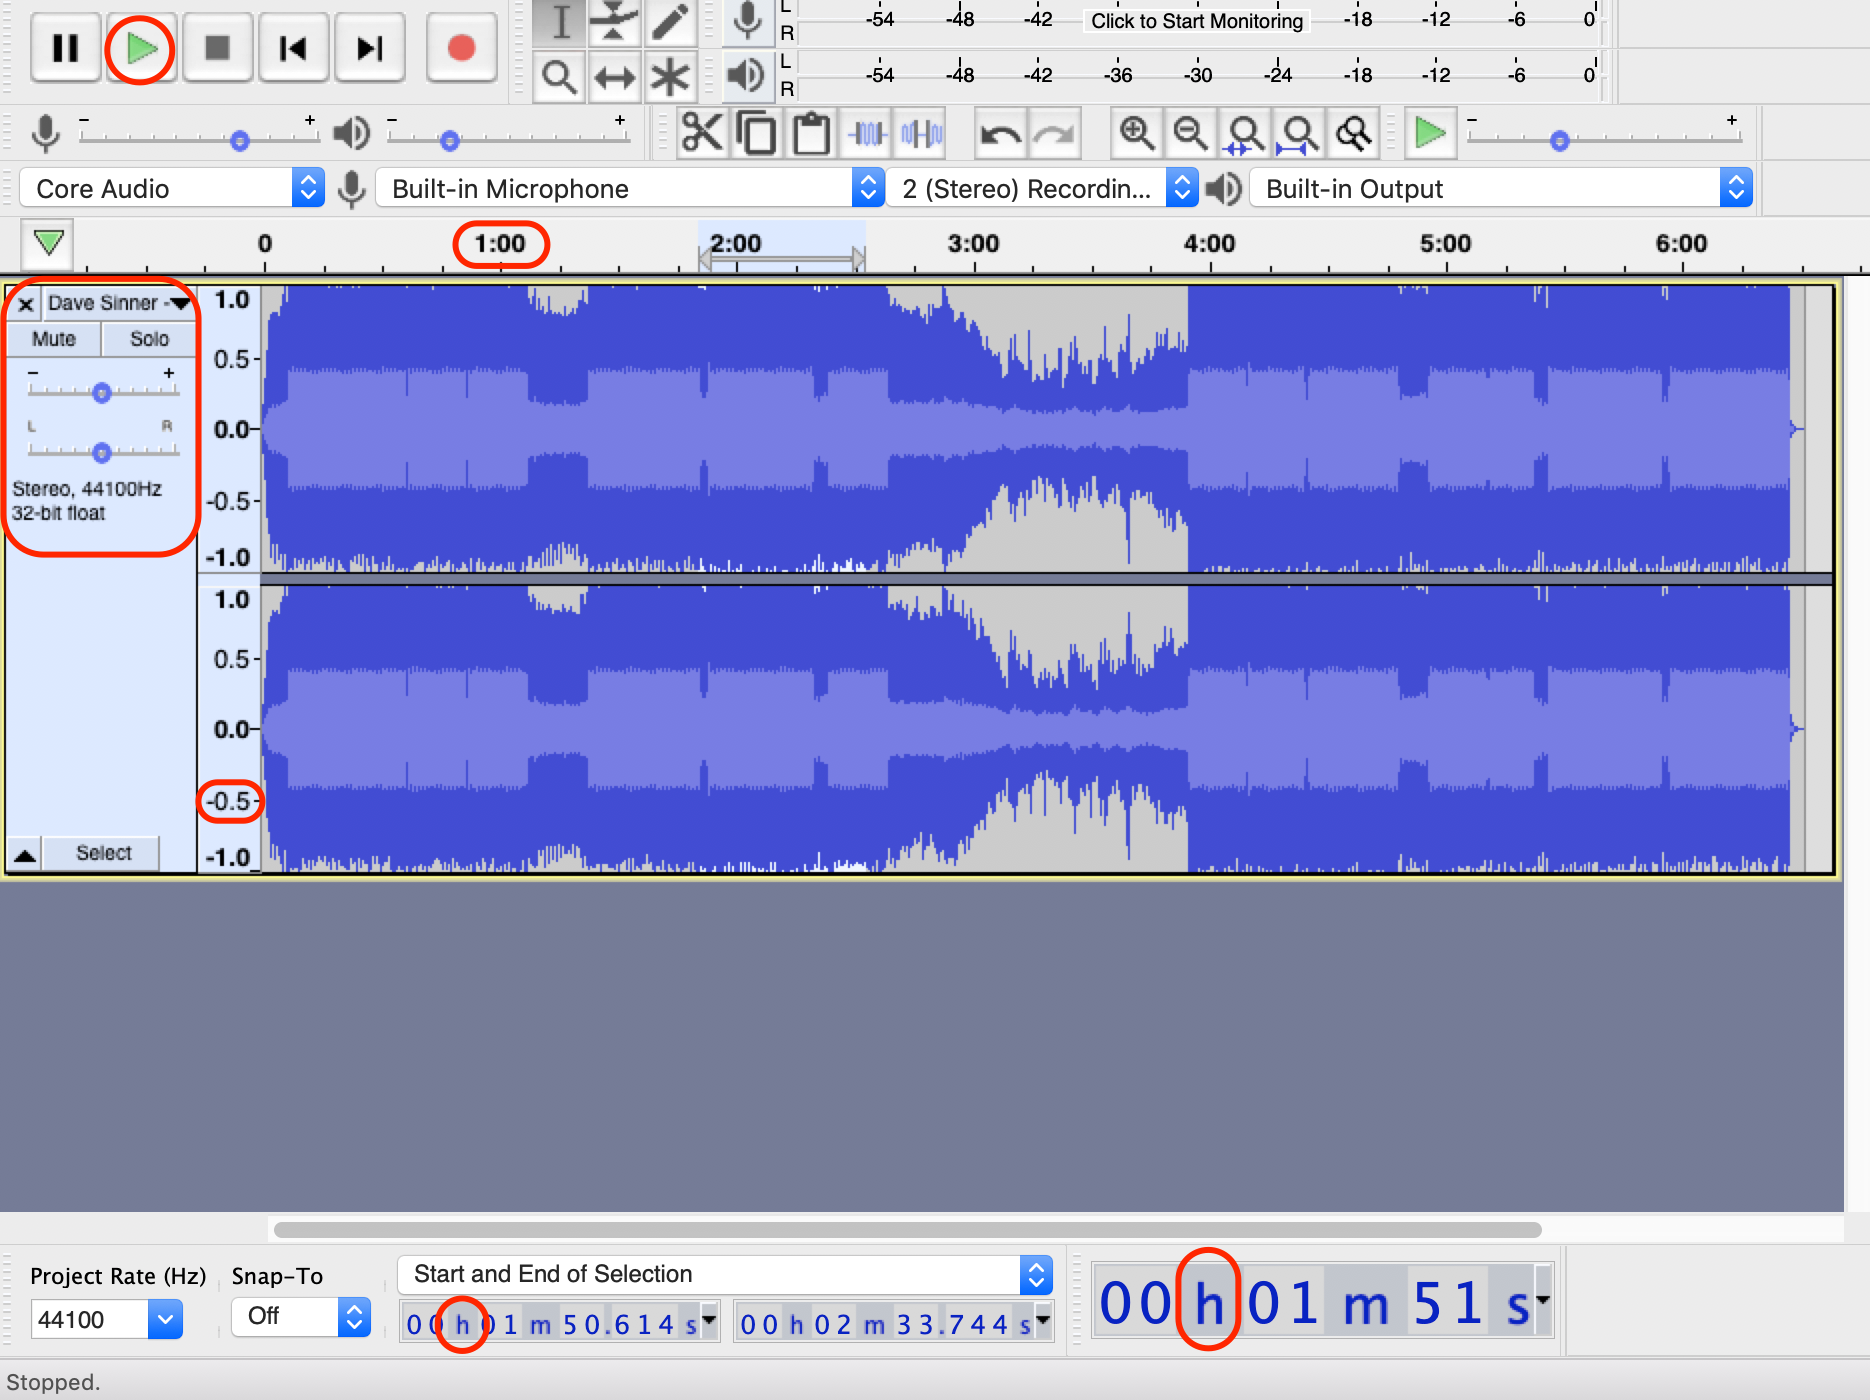Select the Envelope tool
This screenshot has height=1400, width=1870.
point(614,24)
